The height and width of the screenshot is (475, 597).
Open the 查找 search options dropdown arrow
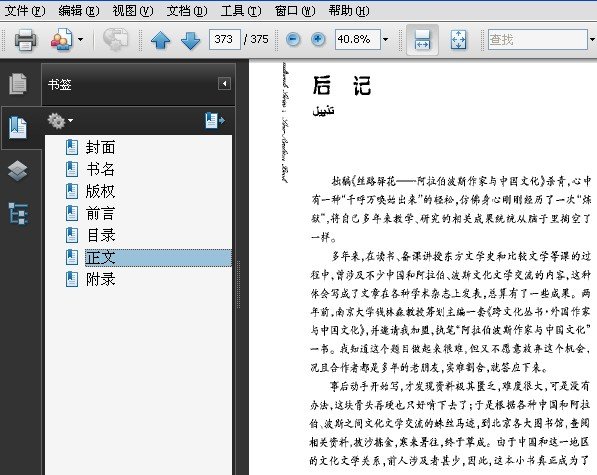click(592, 39)
